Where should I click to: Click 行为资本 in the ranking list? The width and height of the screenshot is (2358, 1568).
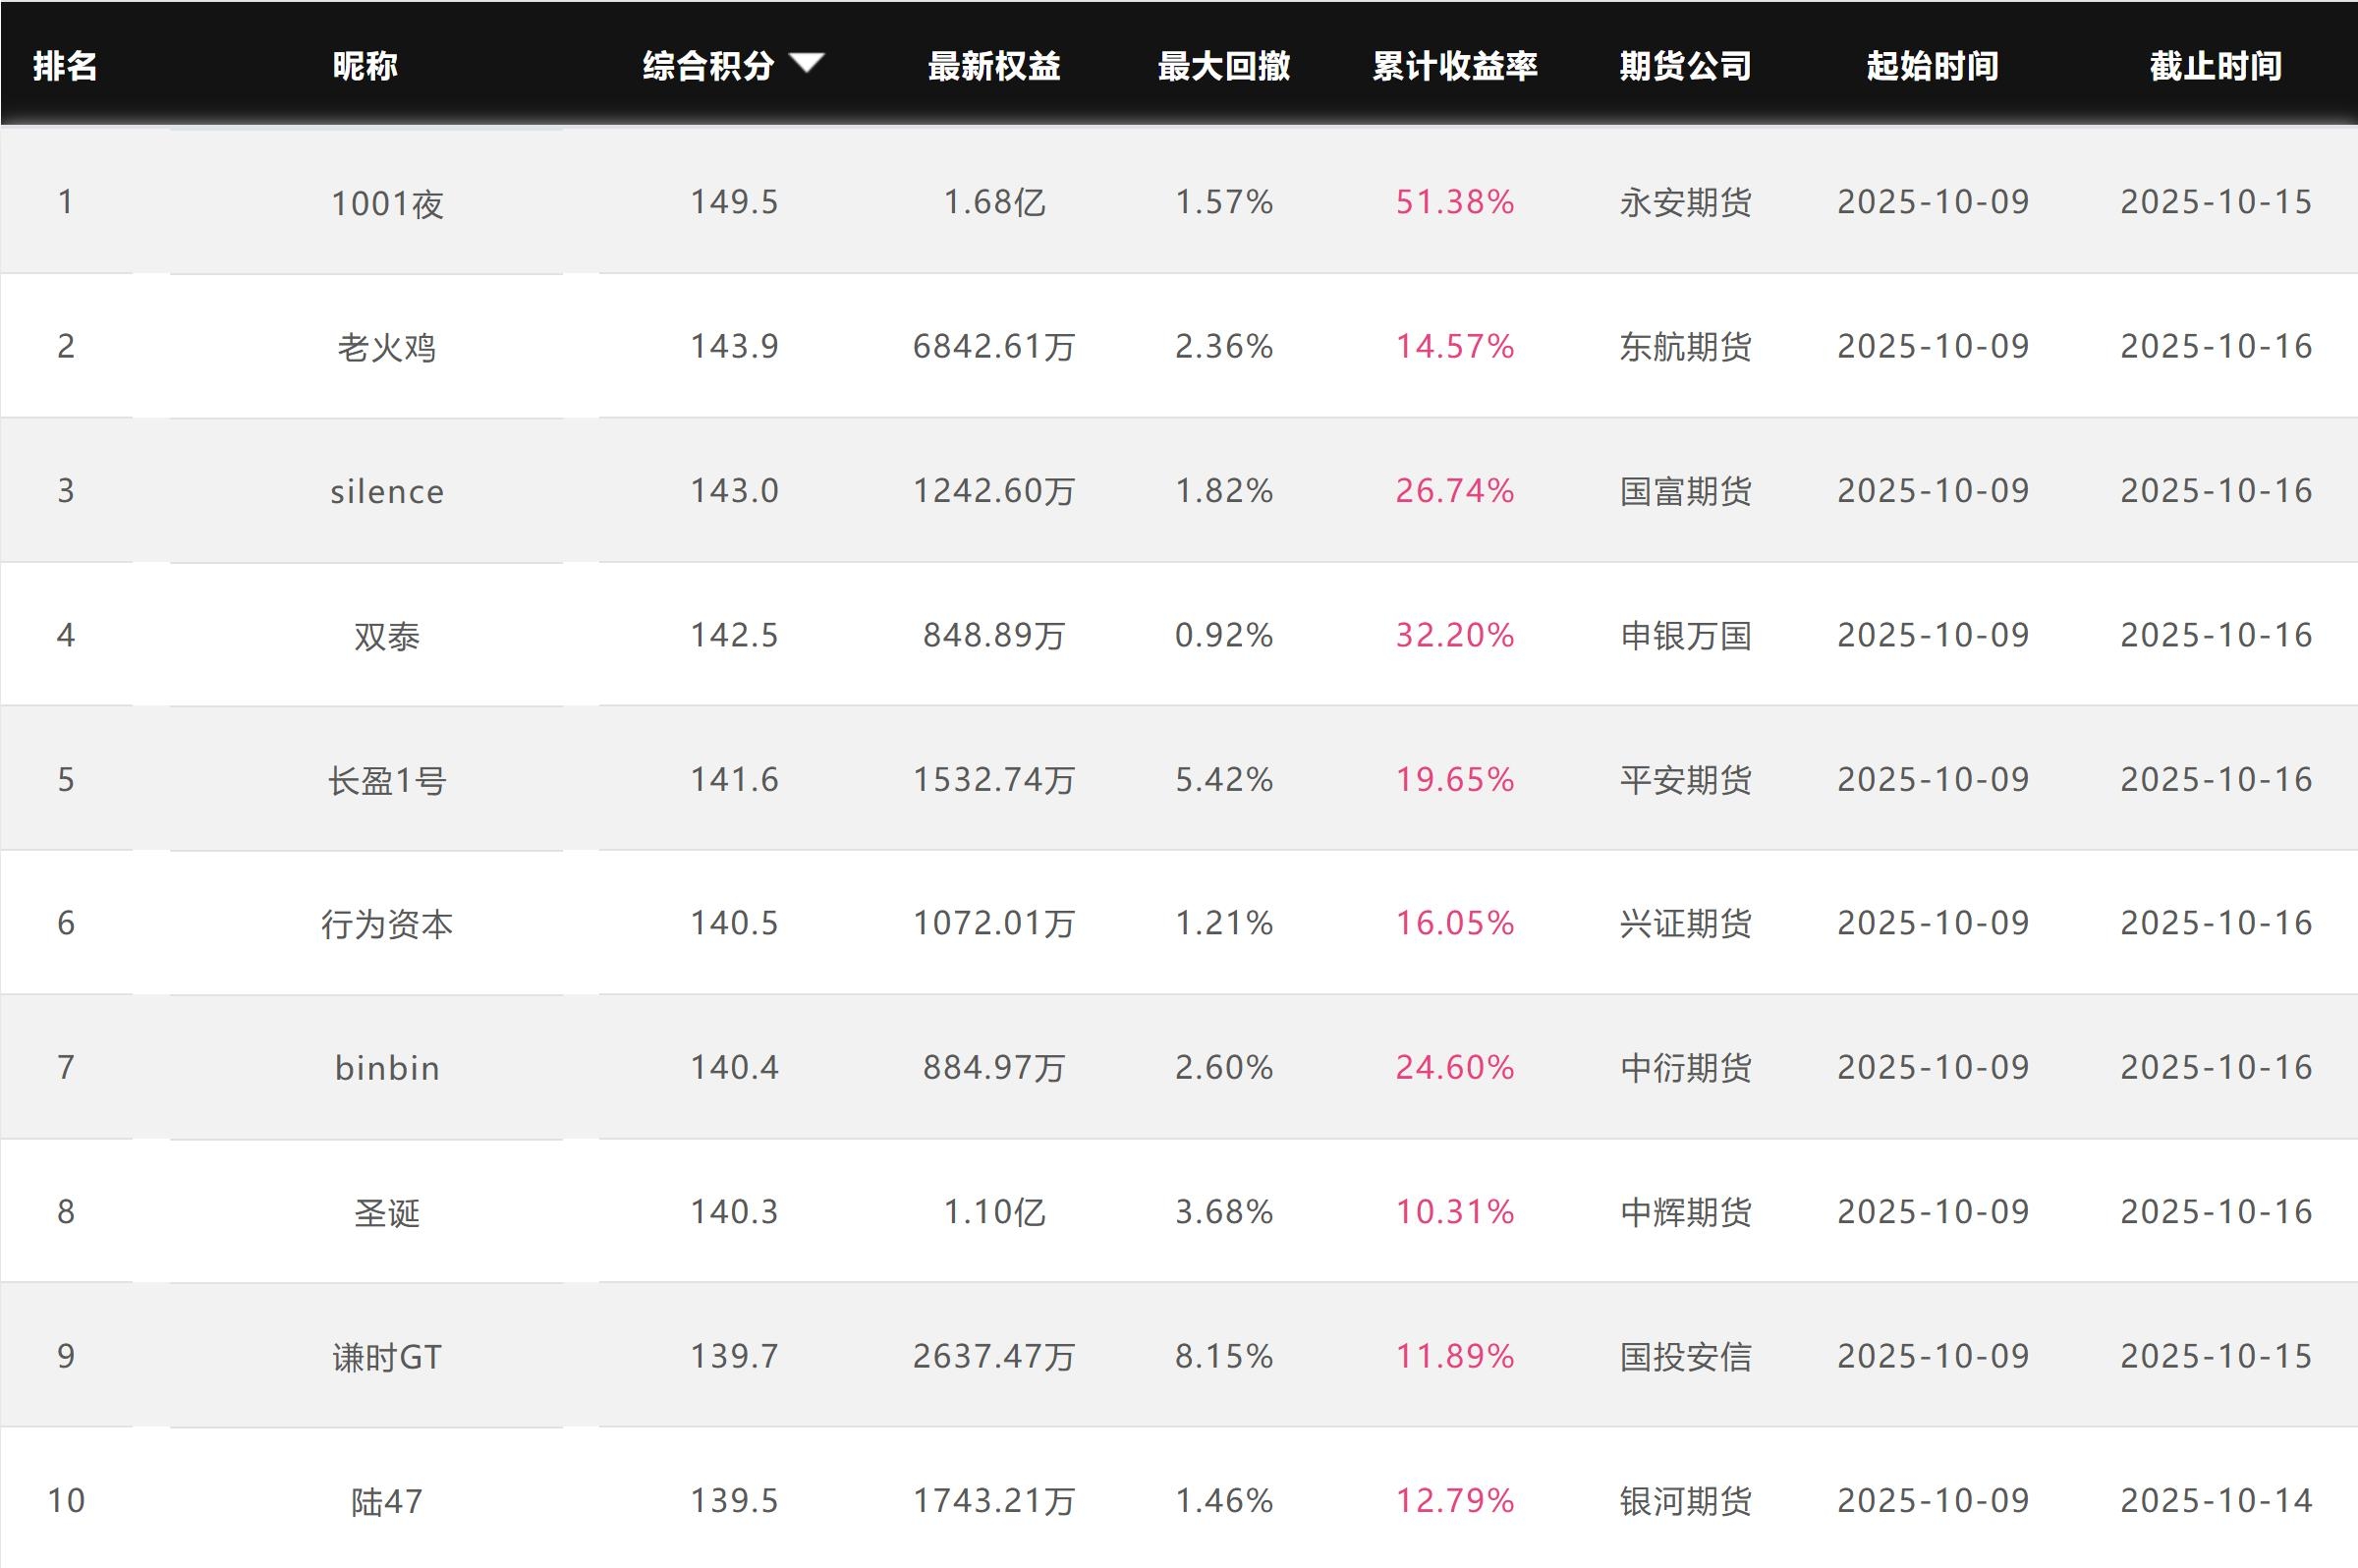pos(387,924)
